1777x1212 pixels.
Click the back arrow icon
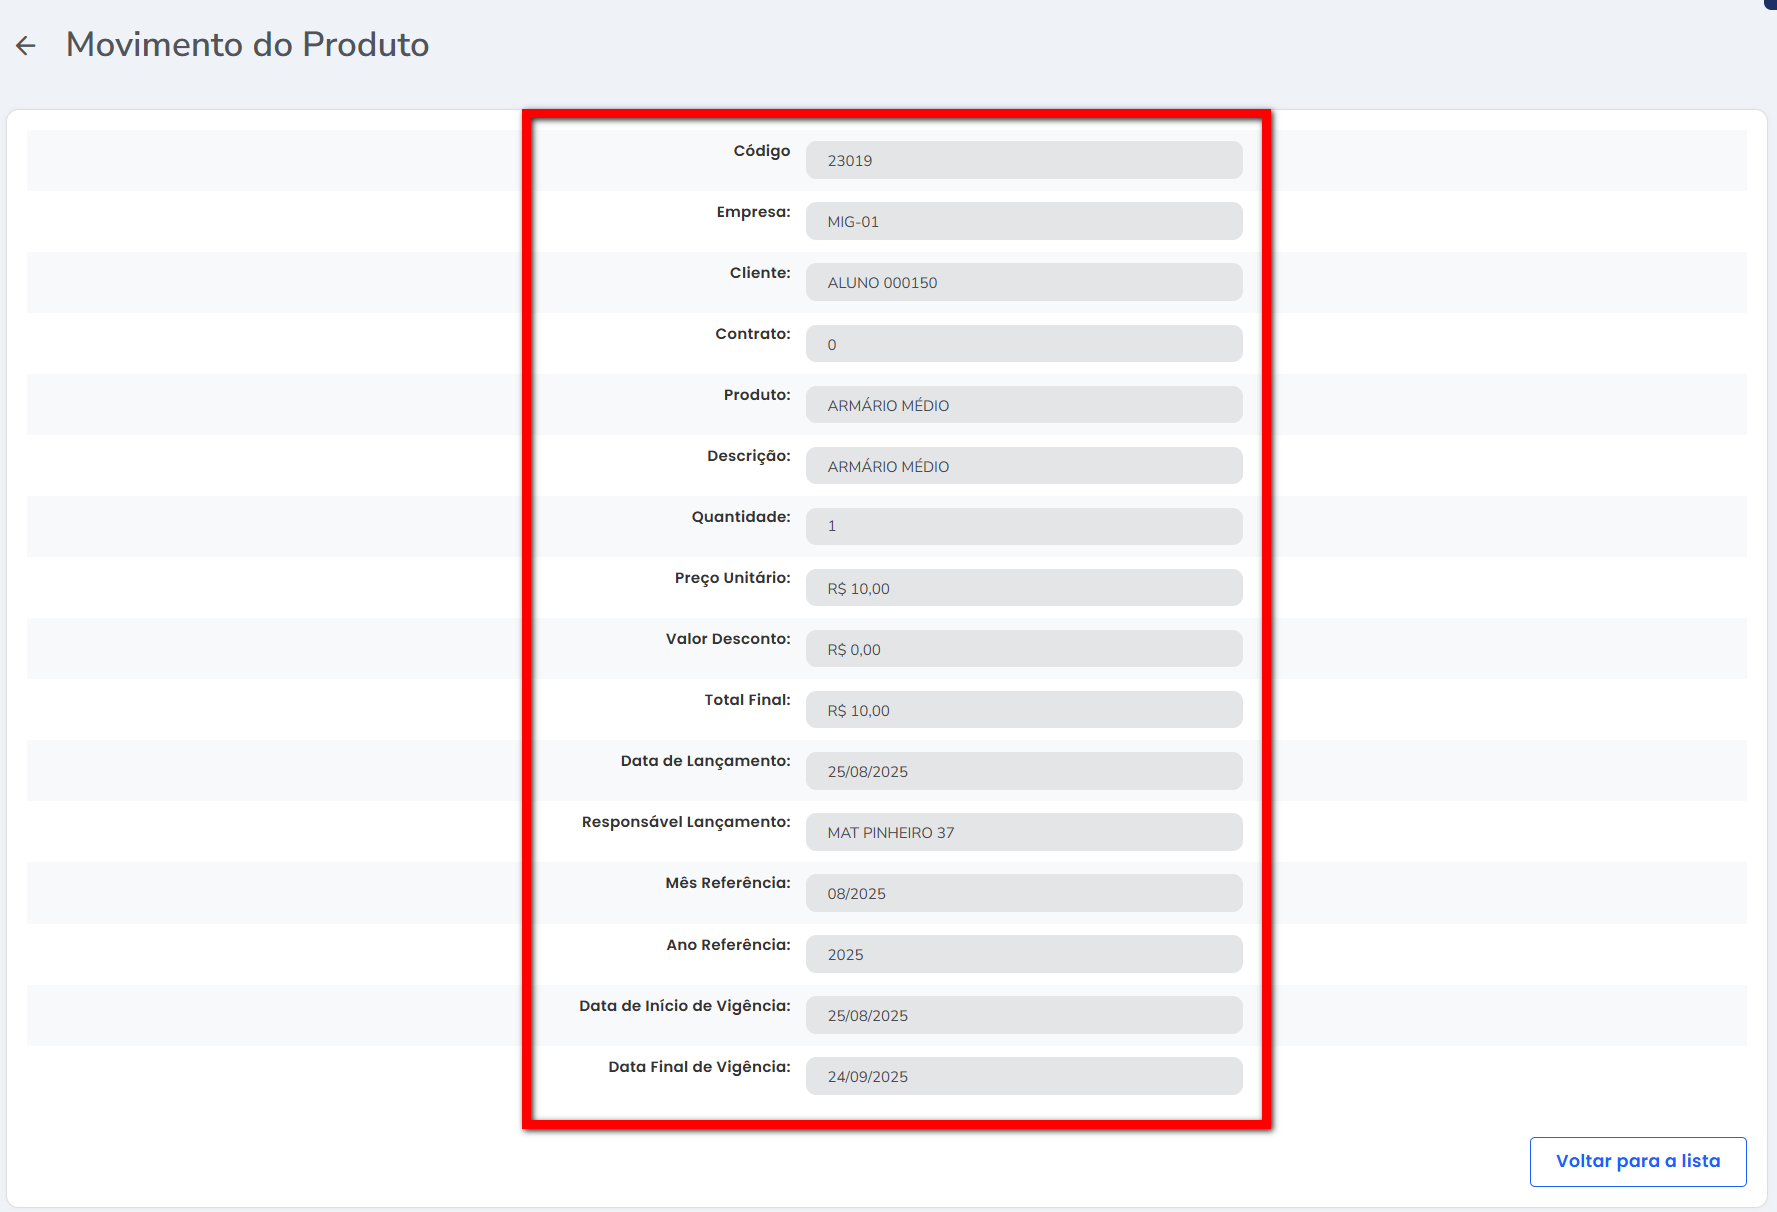click(26, 45)
